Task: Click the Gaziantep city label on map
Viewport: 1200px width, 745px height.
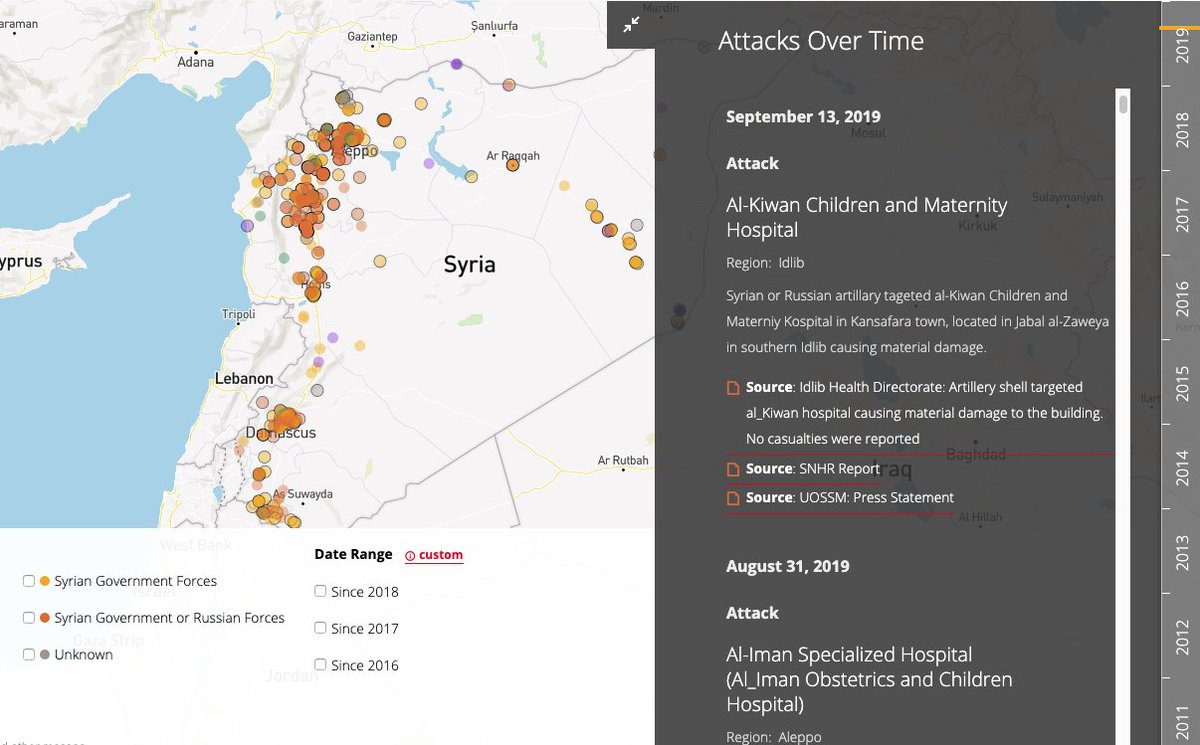Action: pos(372,37)
